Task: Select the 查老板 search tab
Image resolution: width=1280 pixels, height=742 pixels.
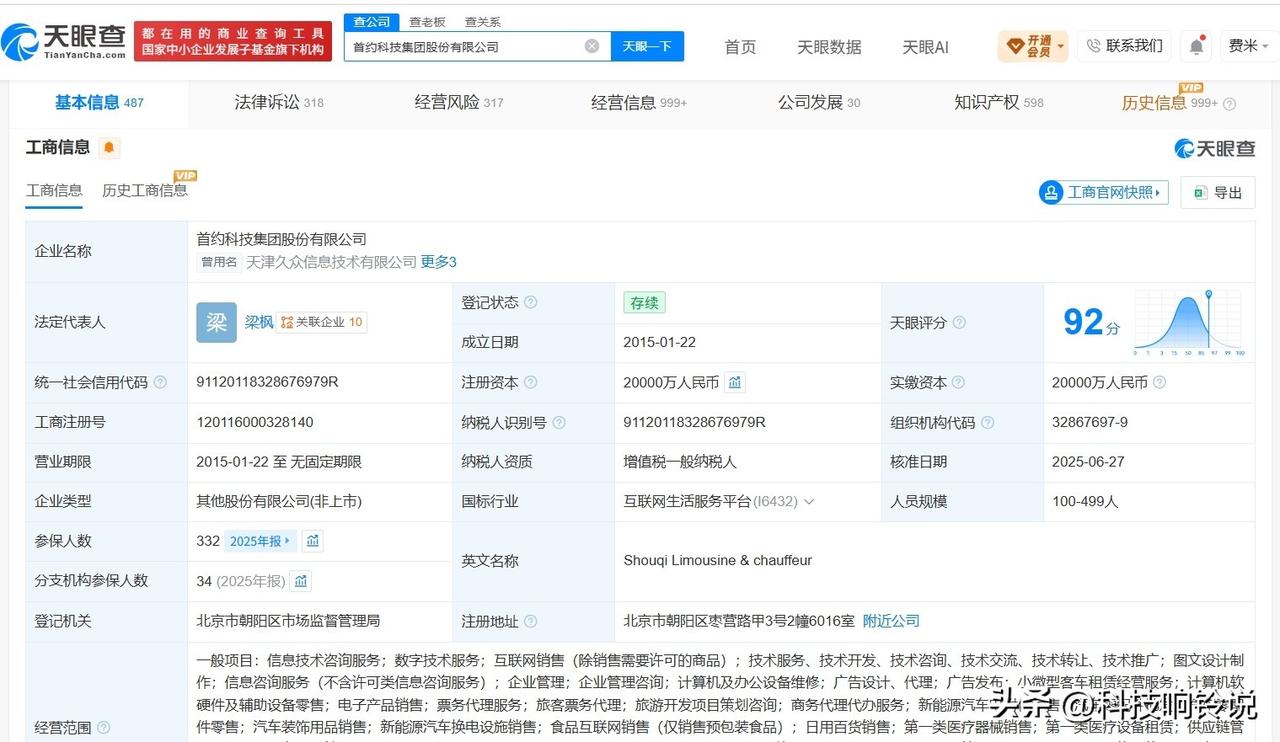Action: pyautogui.click(x=427, y=22)
